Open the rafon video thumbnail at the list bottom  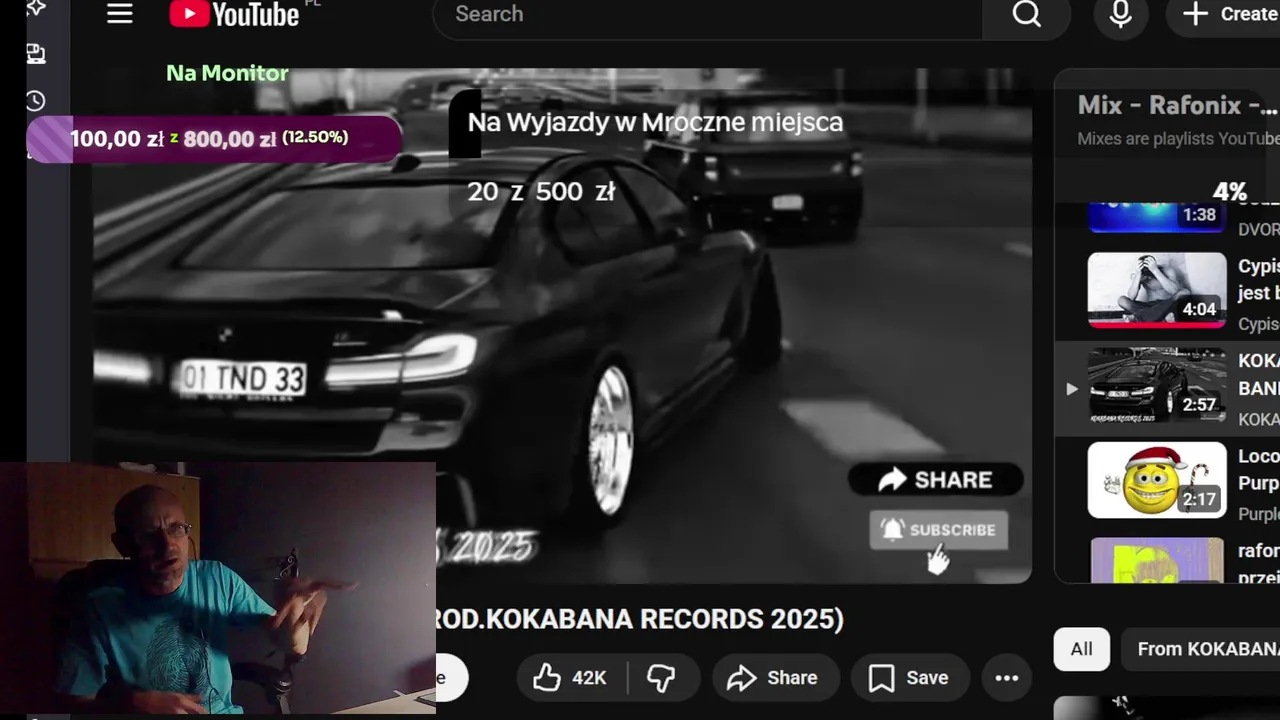click(1157, 560)
